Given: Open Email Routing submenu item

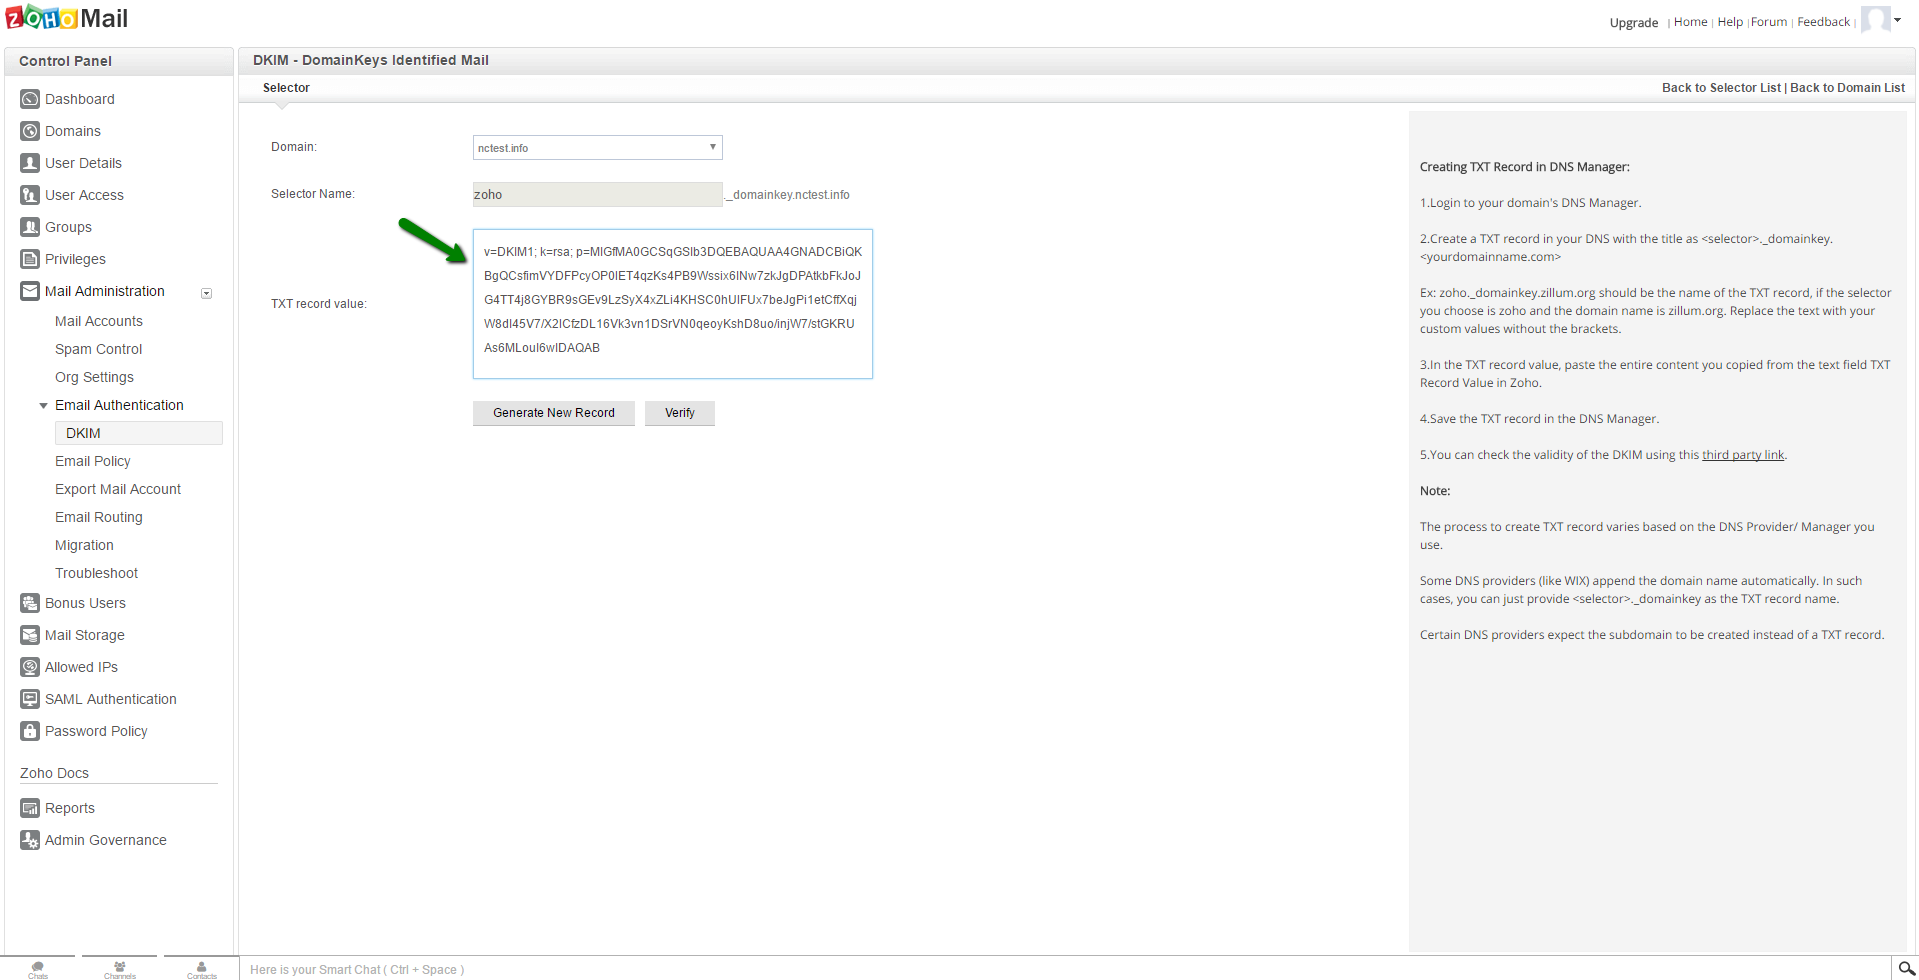Looking at the screenshot, I should (x=99, y=517).
